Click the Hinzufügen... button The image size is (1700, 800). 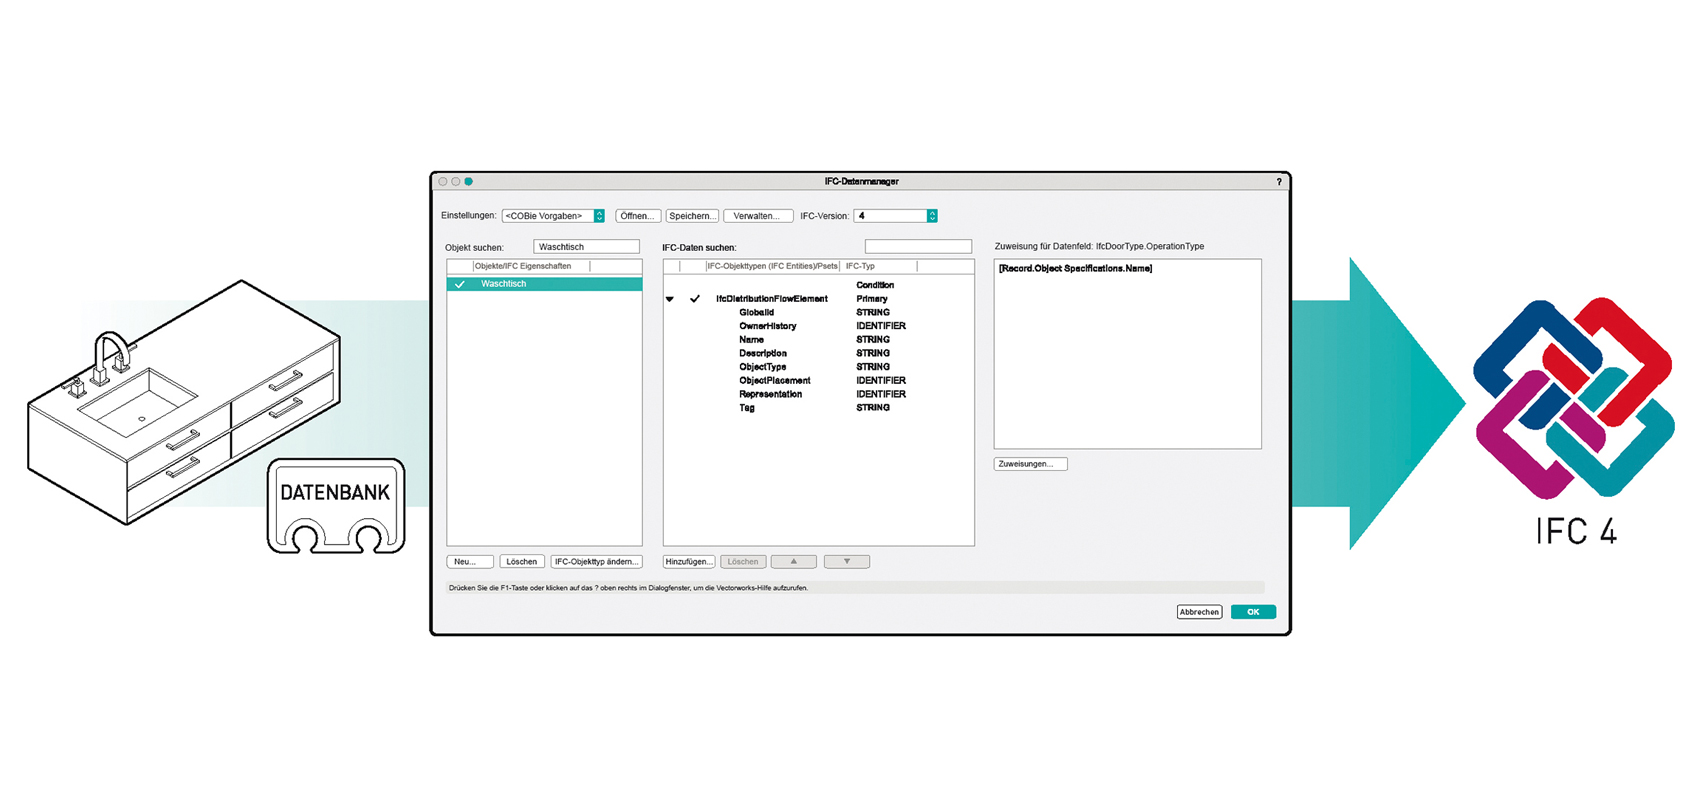689,562
